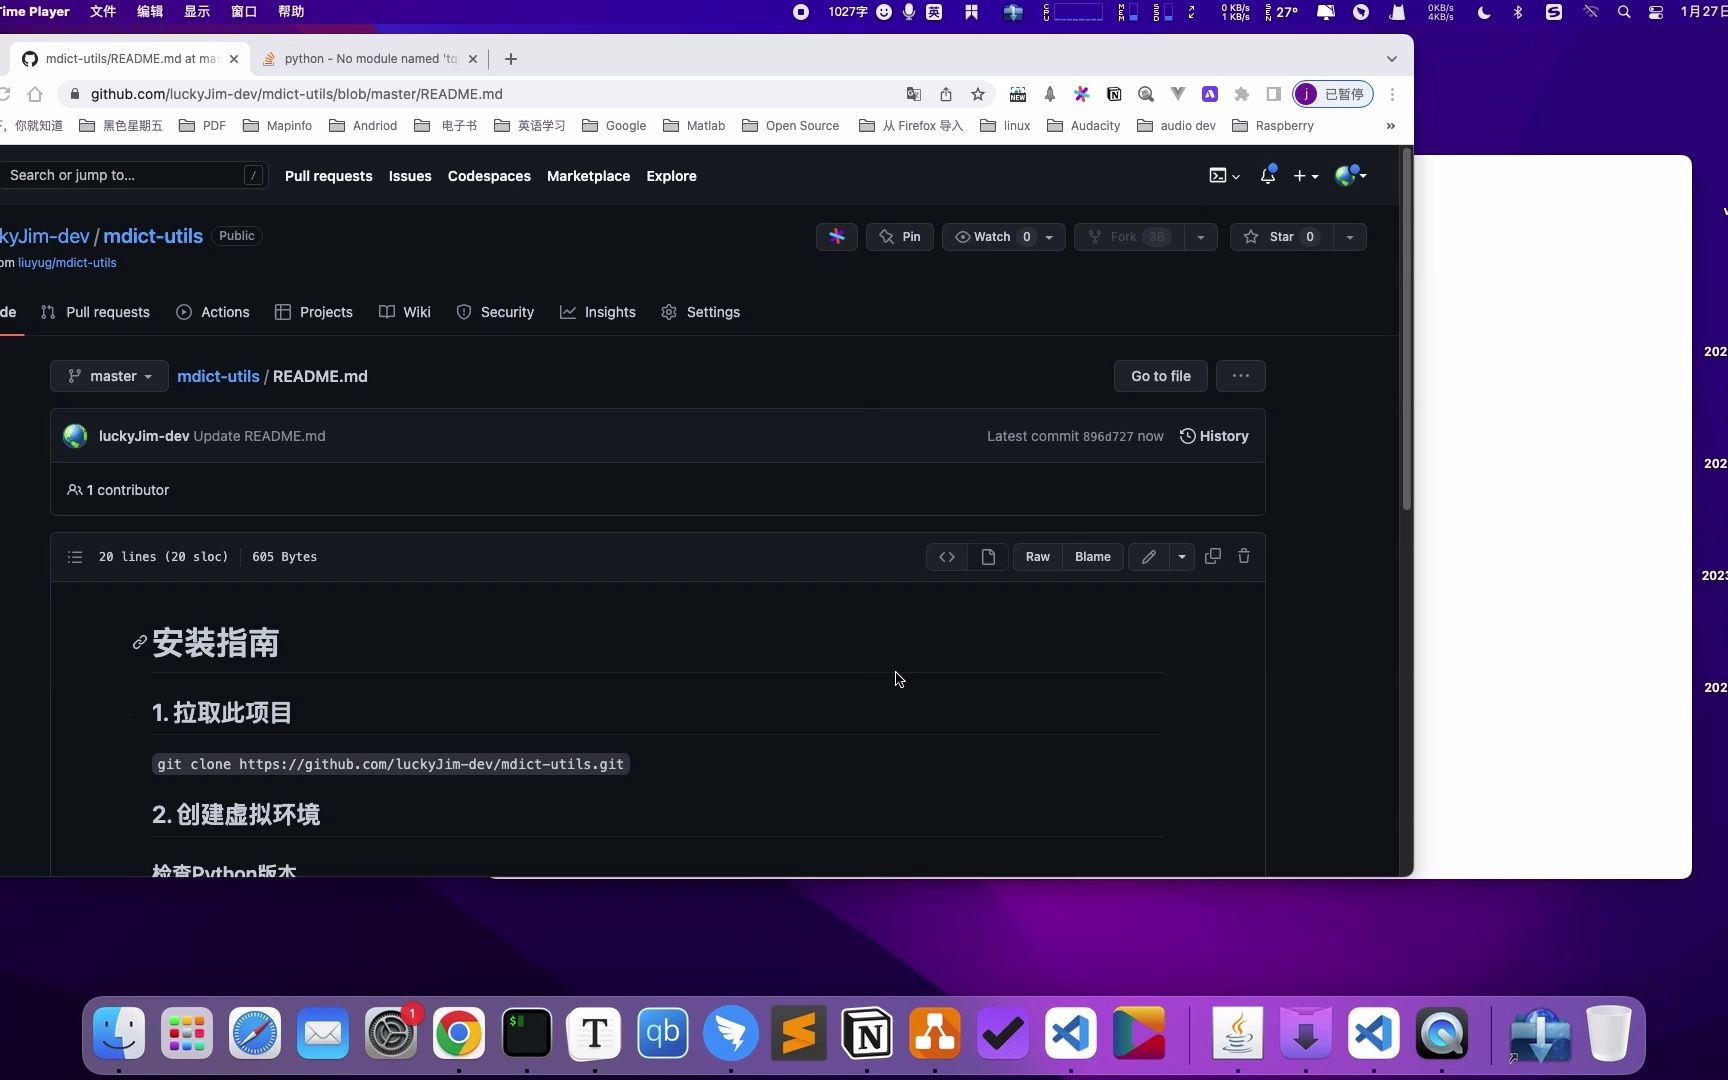Open Chrome extensions puzzle icon

[x=1242, y=94]
